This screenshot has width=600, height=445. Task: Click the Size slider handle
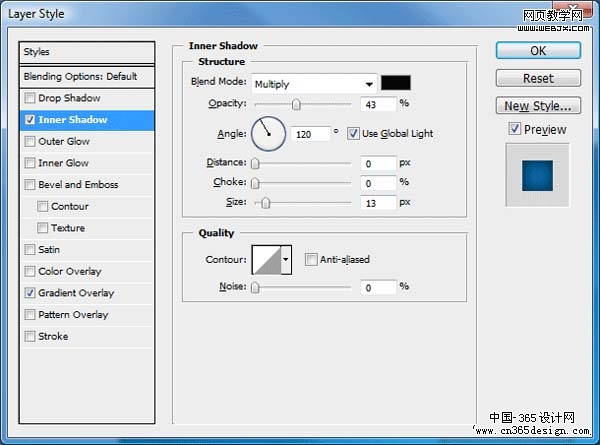[x=266, y=203]
